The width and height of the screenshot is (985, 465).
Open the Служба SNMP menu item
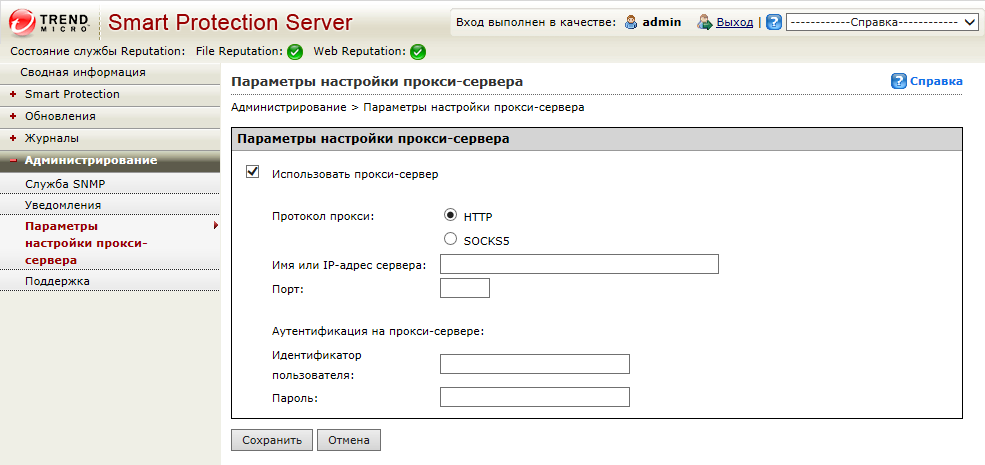coord(64,184)
